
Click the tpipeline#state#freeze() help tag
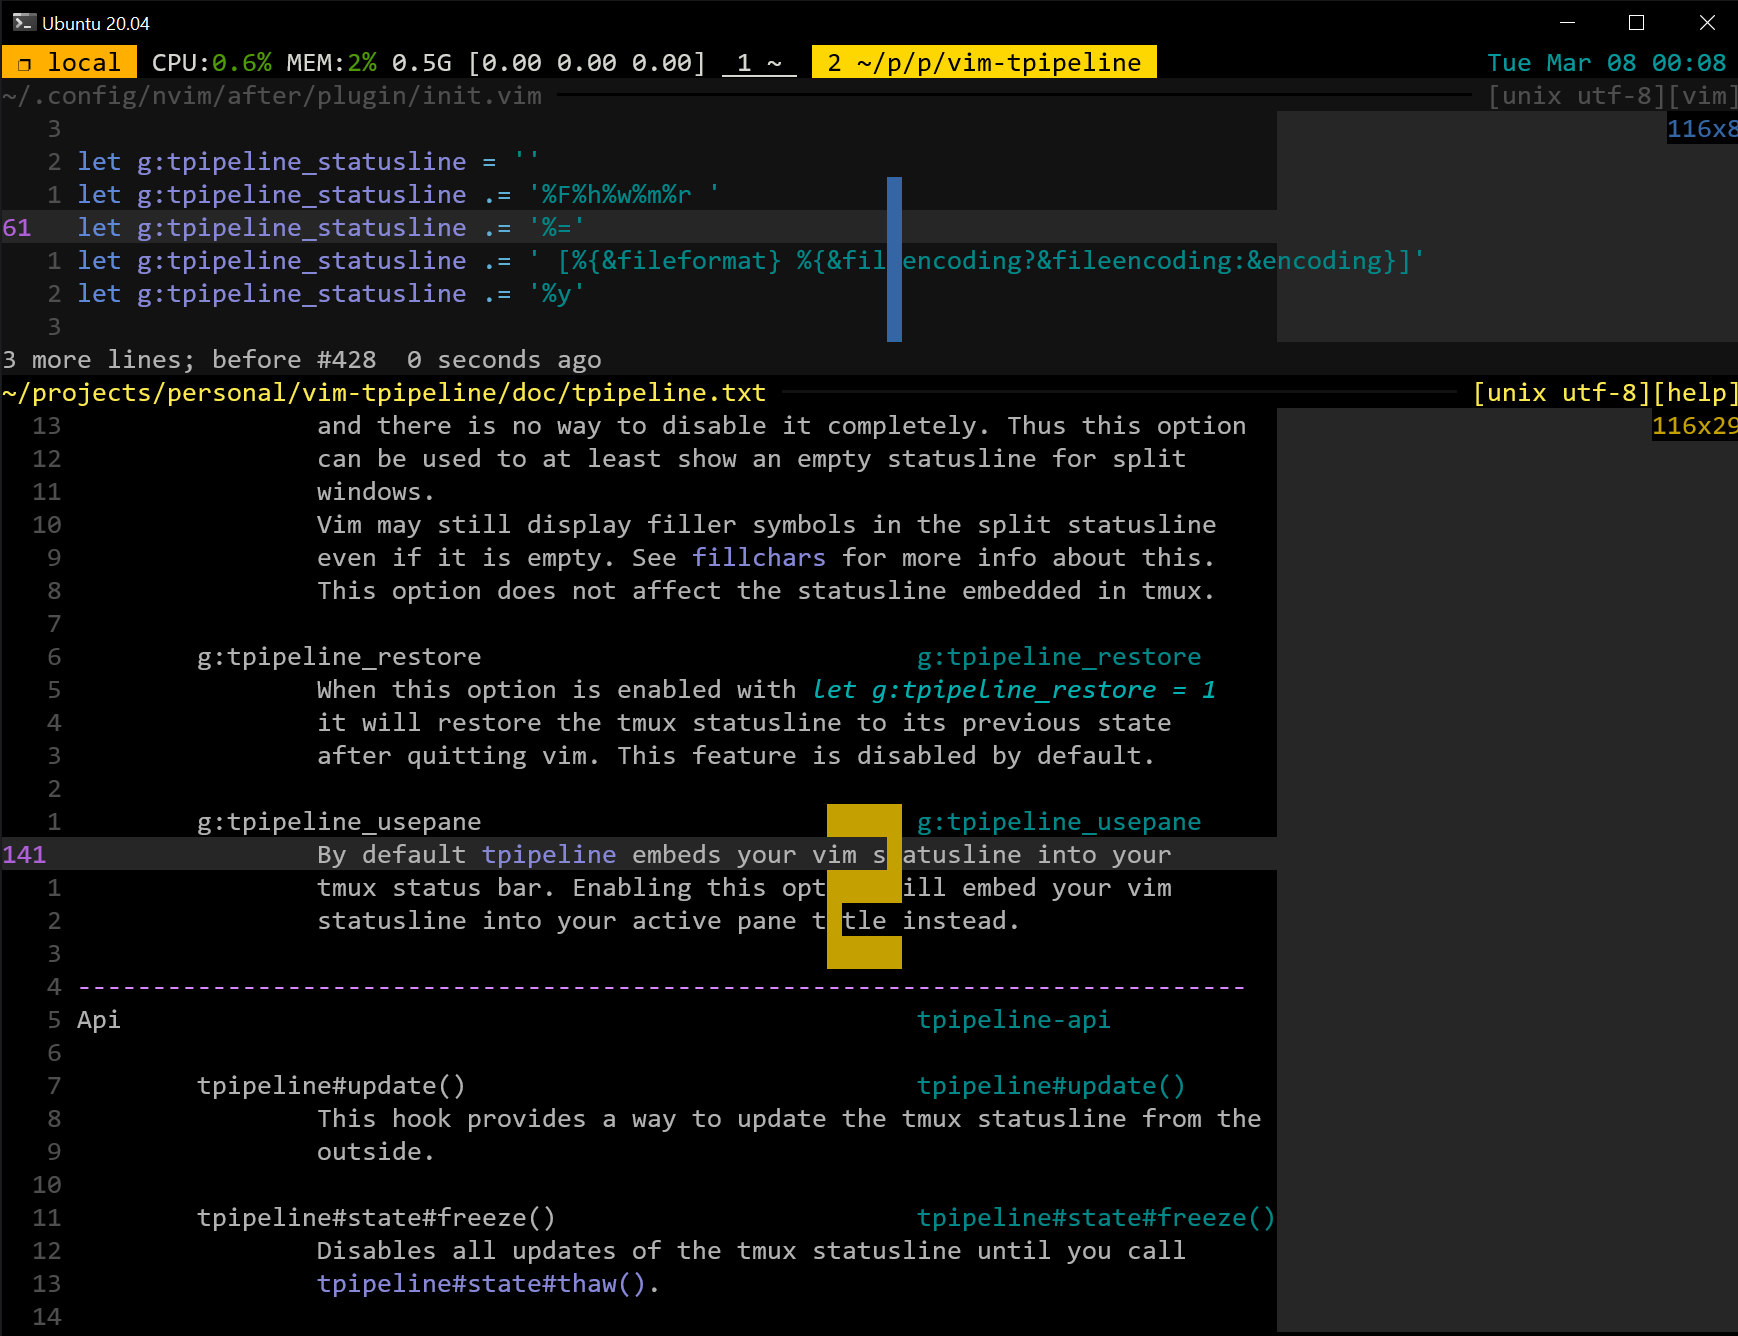click(x=1096, y=1217)
